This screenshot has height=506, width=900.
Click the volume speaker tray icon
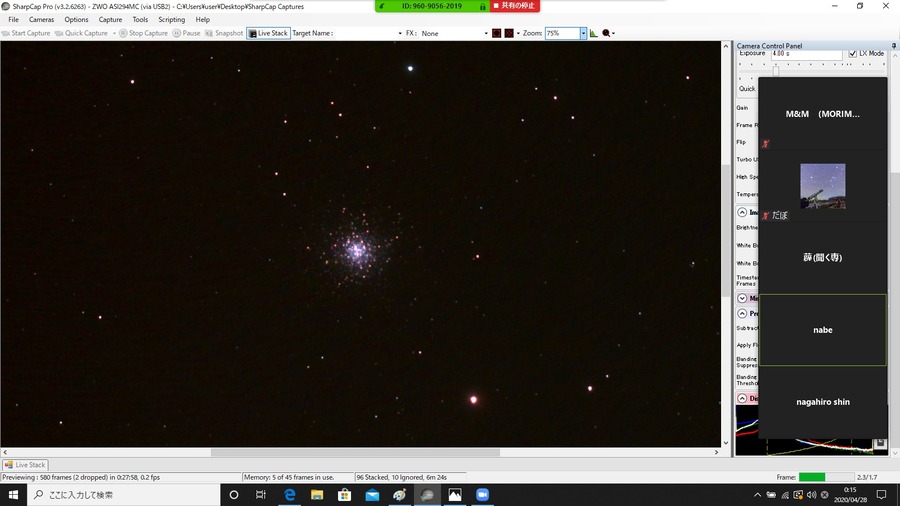tap(811, 495)
